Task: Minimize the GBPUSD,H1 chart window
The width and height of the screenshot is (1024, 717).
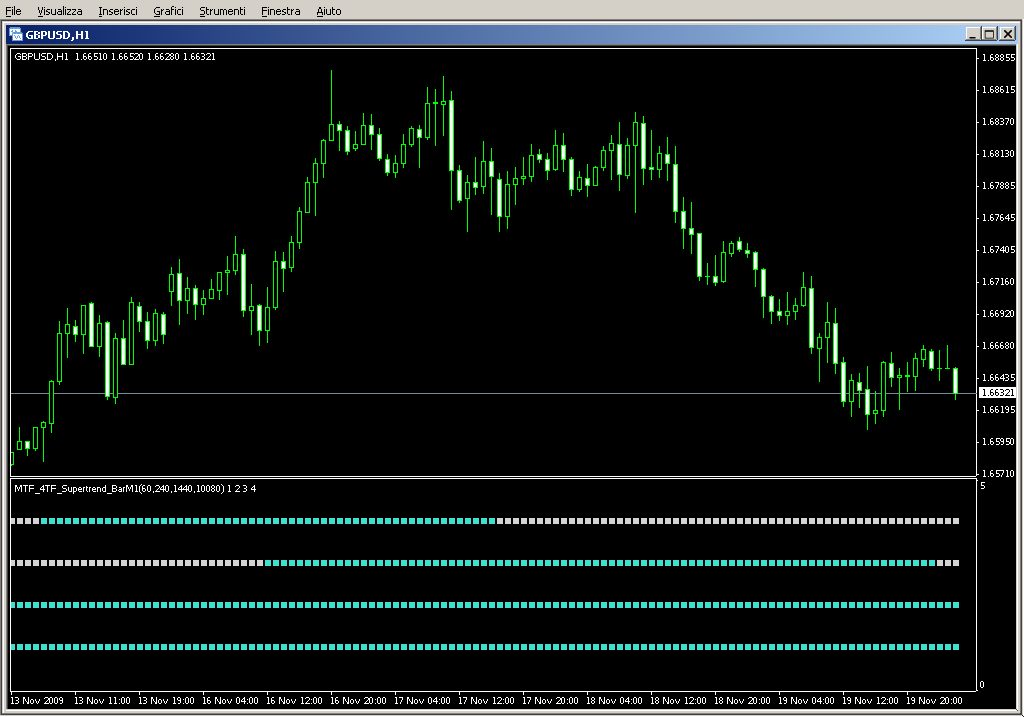Action: point(972,34)
